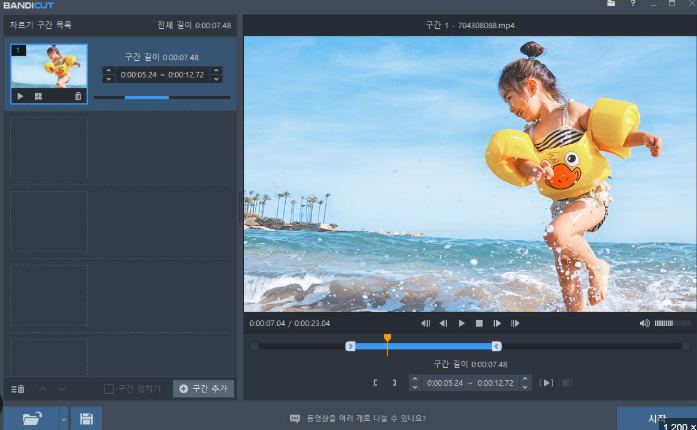The width and height of the screenshot is (697, 430).
Task: Open the tip about splitting videos
Action: [x=358, y=418]
